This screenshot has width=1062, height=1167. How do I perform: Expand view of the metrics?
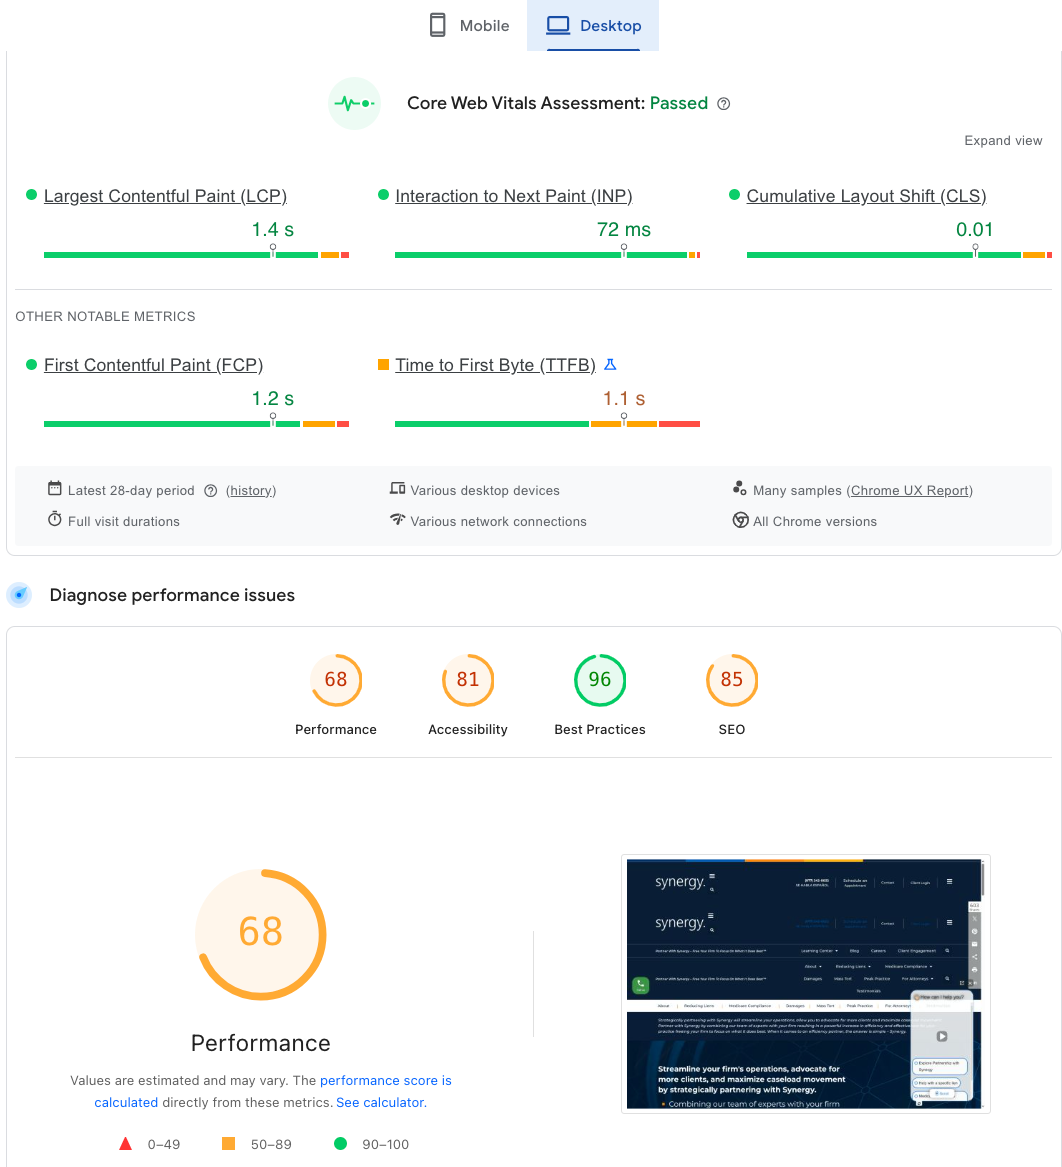[x=1003, y=141]
